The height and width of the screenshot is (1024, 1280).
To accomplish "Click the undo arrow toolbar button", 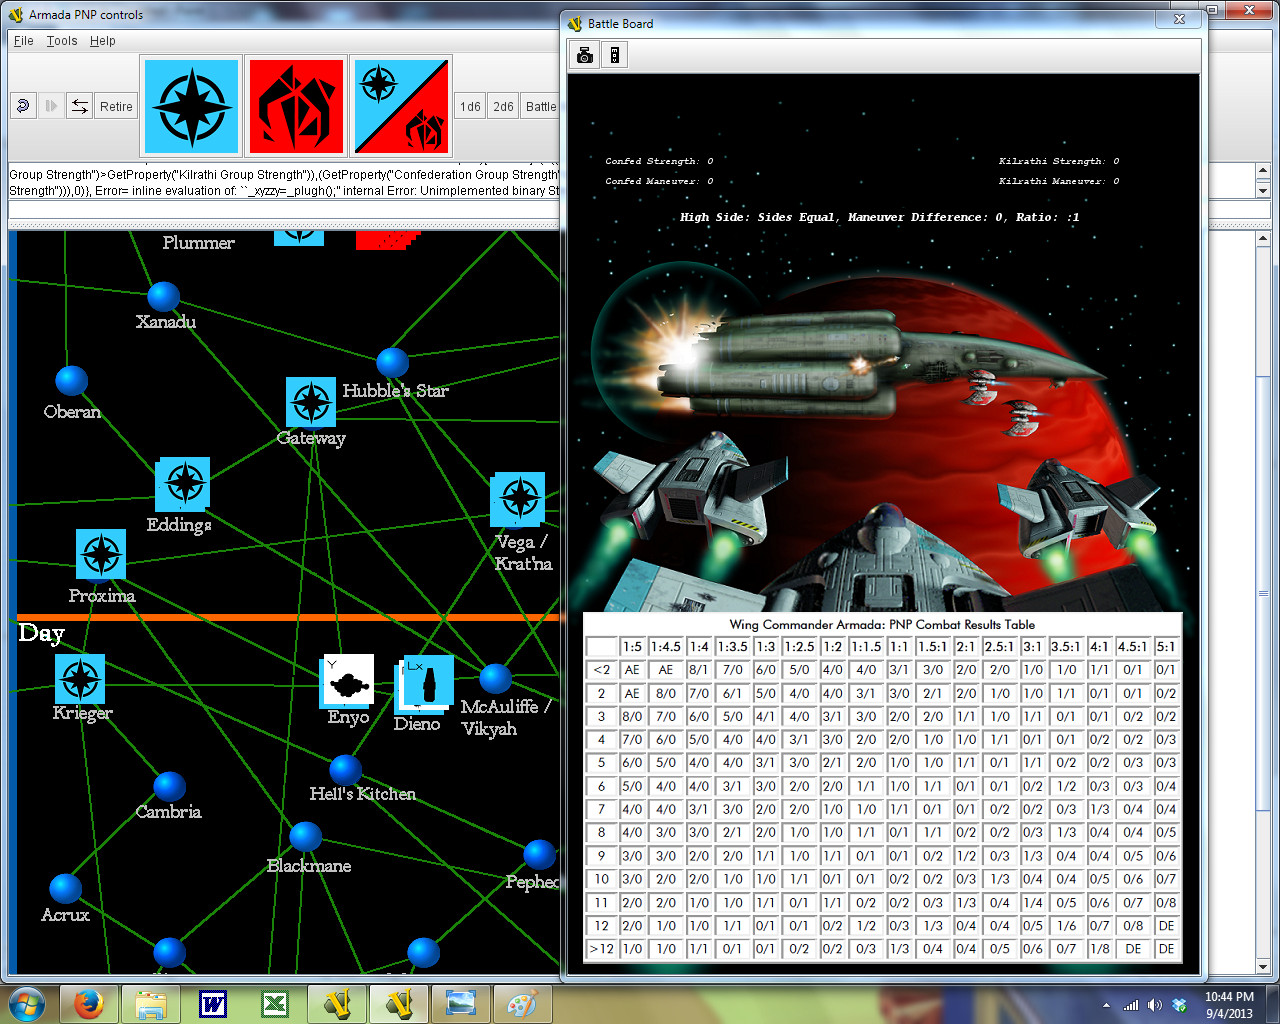I will 23,106.
